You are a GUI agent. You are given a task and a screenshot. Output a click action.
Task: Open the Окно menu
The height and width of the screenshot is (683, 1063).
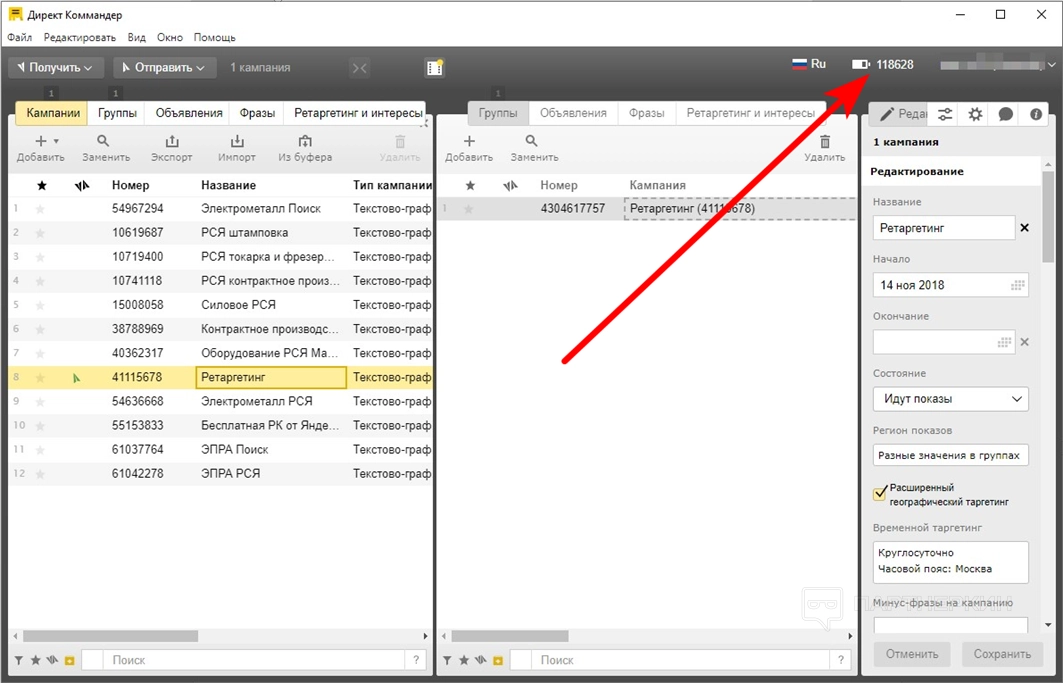coord(169,37)
